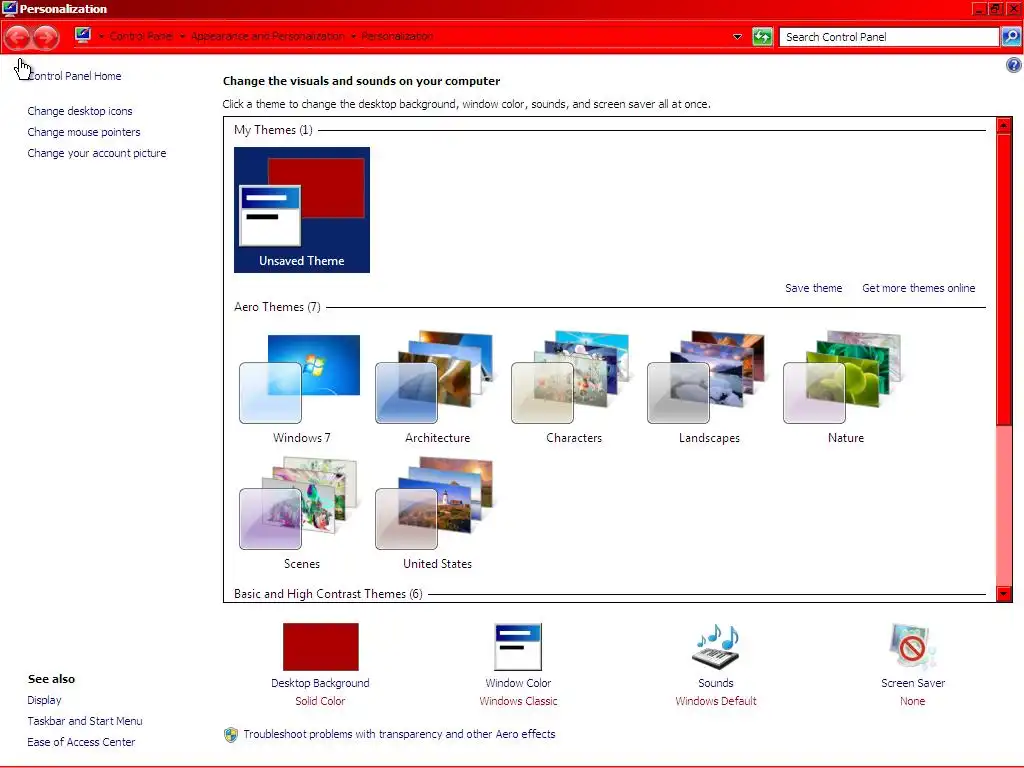Image resolution: width=1024 pixels, height=768 pixels.
Task: Click the shield icon beside Troubleshoot link
Action: [231, 735]
